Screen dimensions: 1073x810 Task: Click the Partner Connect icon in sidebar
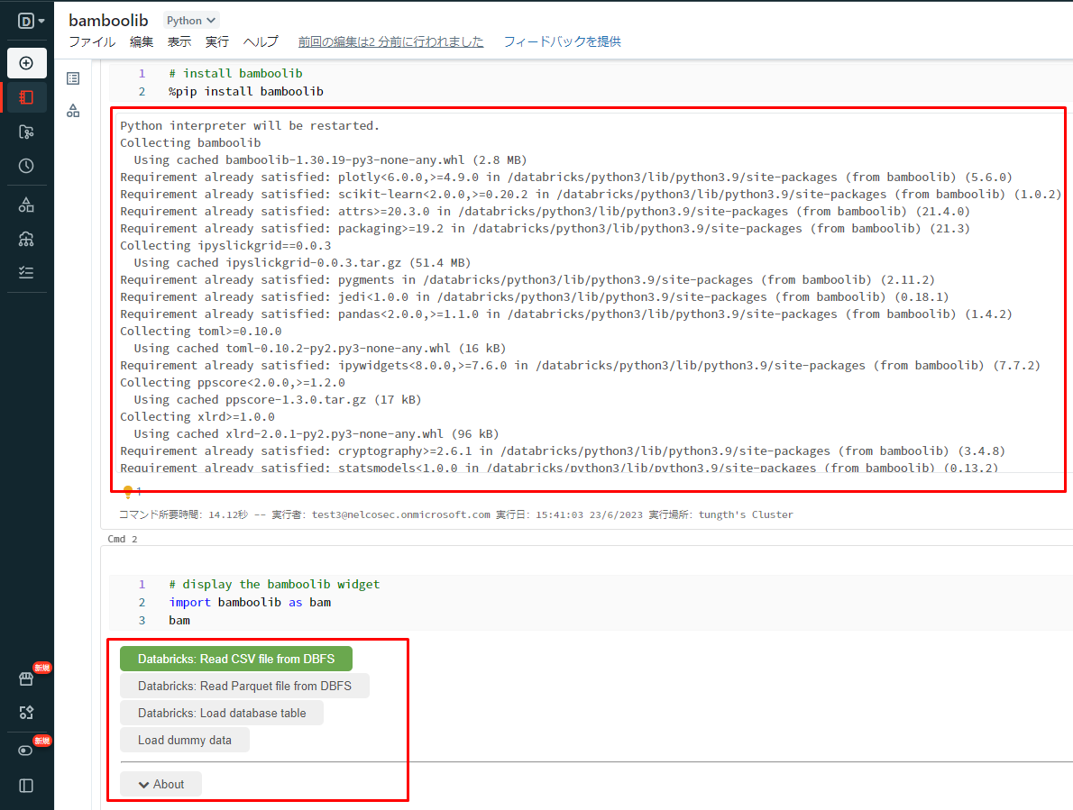(x=27, y=713)
